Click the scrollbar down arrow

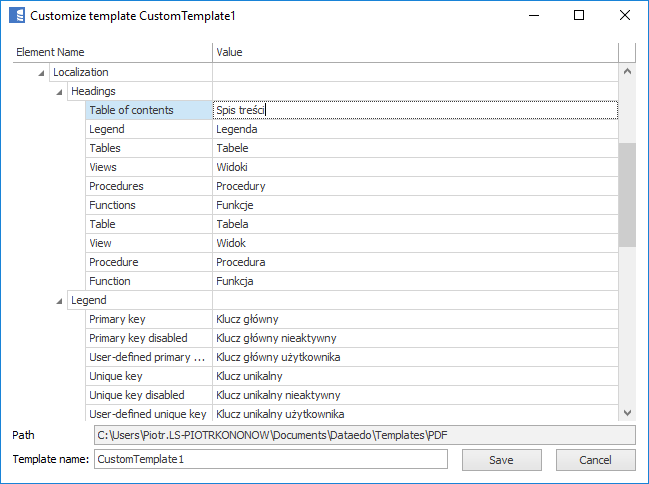627,412
